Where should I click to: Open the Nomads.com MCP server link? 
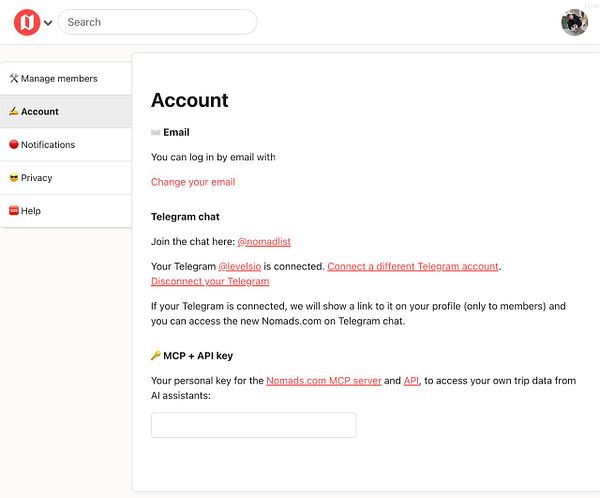click(x=324, y=380)
